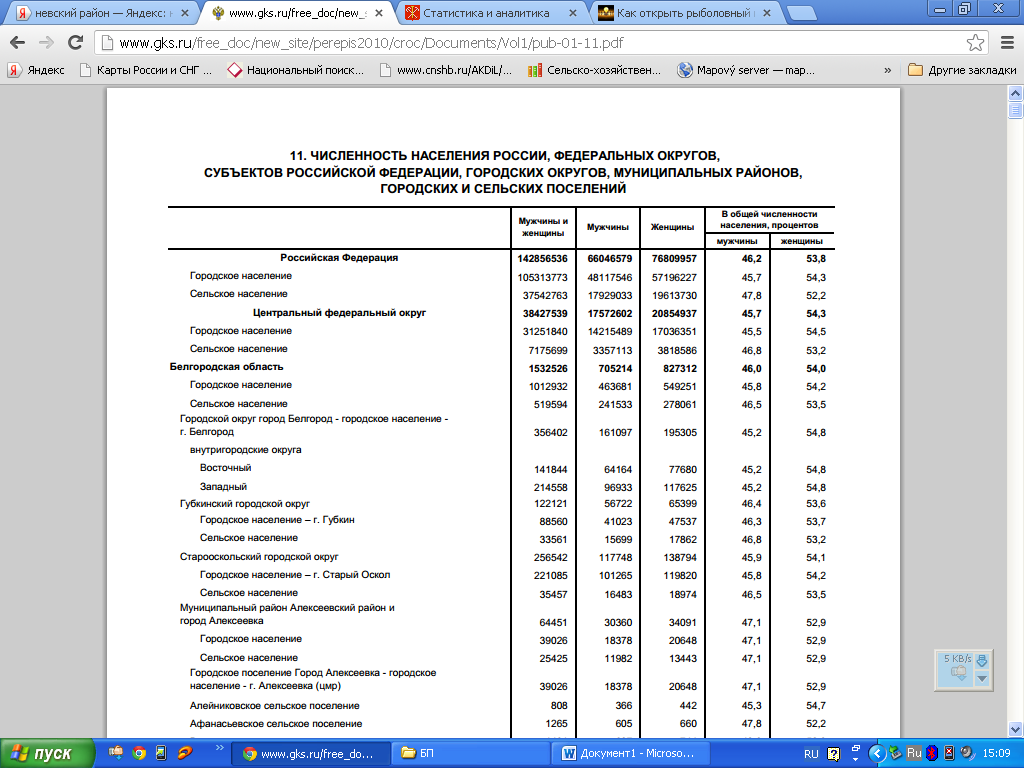The image size is (1024, 768).
Task: Click 'Российская Федерация' row label
Action: (x=339, y=258)
